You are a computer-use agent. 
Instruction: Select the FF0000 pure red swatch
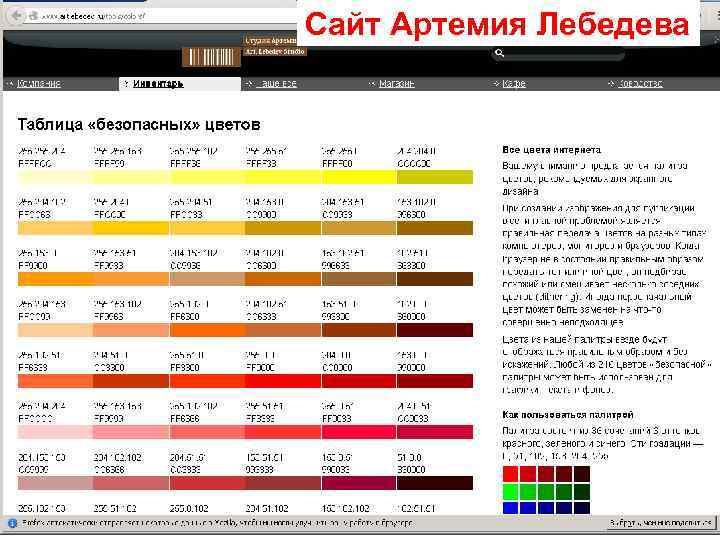tap(283, 381)
